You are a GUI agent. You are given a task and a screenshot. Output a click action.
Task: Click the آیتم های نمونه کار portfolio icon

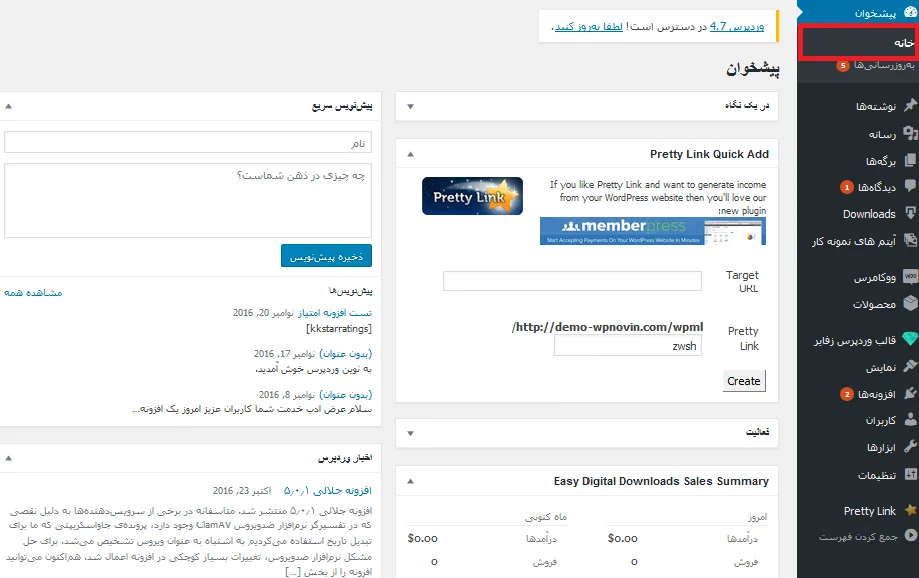click(x=910, y=240)
